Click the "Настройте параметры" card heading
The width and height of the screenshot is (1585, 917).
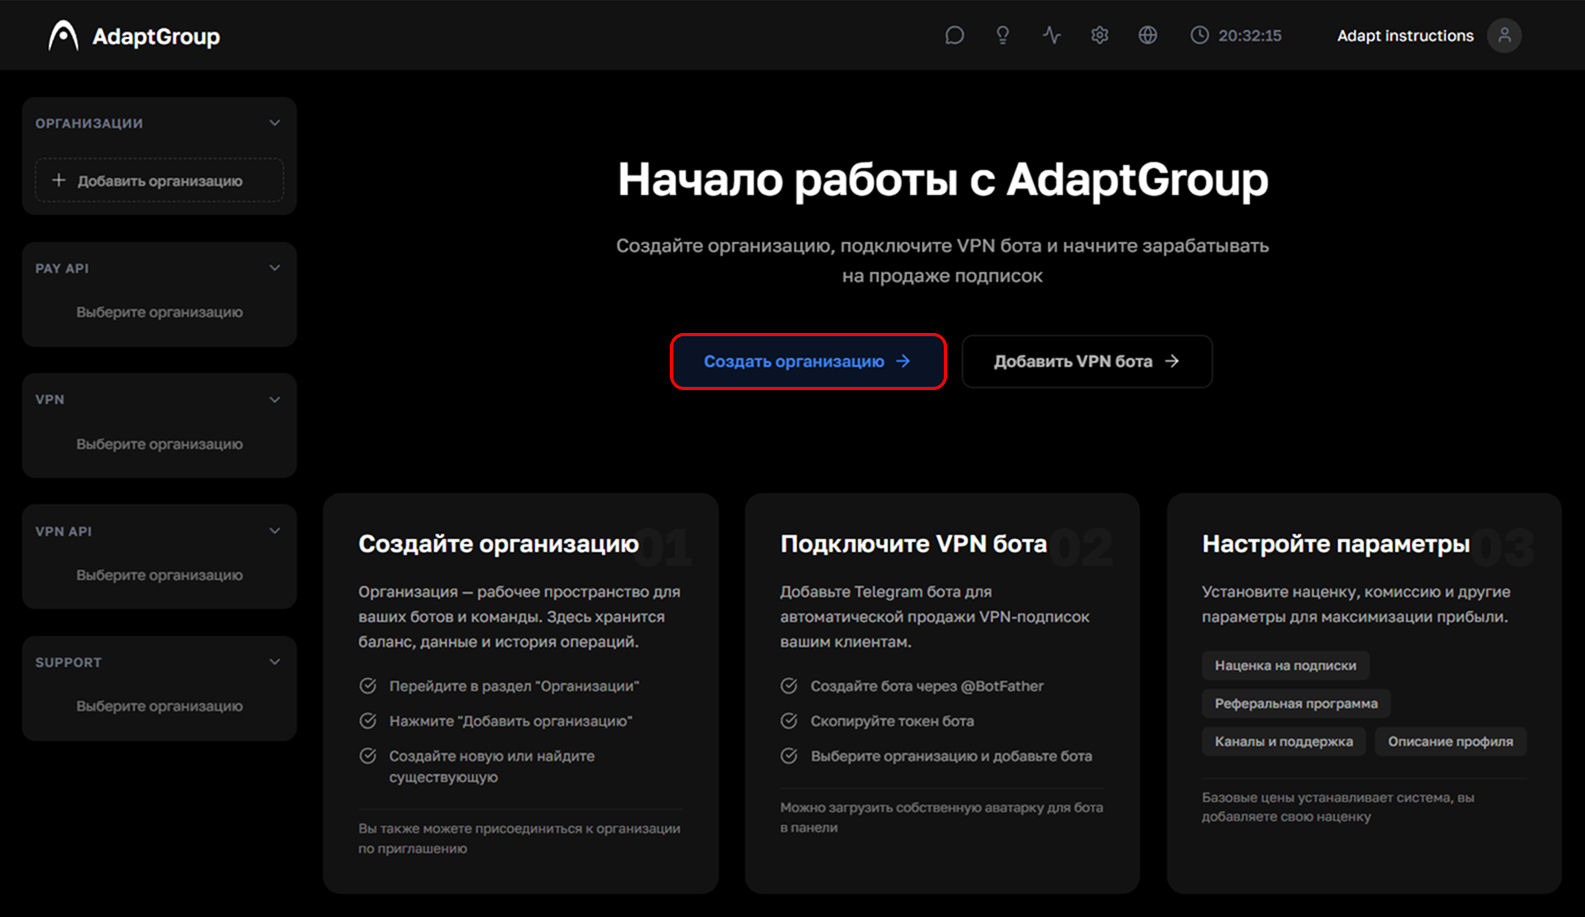pos(1336,544)
